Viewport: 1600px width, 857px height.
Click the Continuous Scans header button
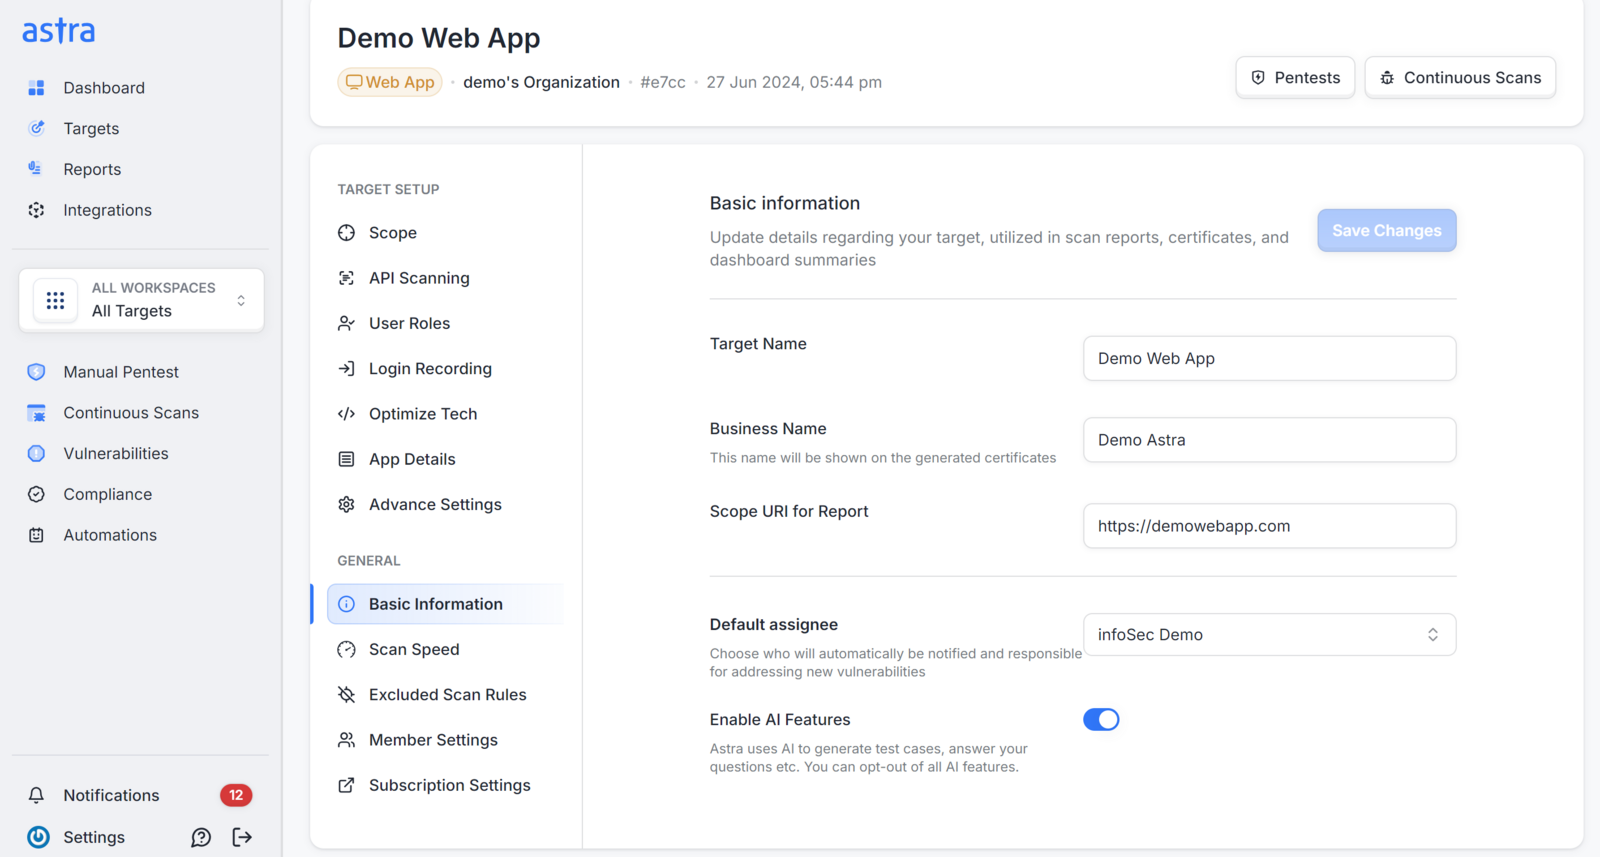(1460, 78)
